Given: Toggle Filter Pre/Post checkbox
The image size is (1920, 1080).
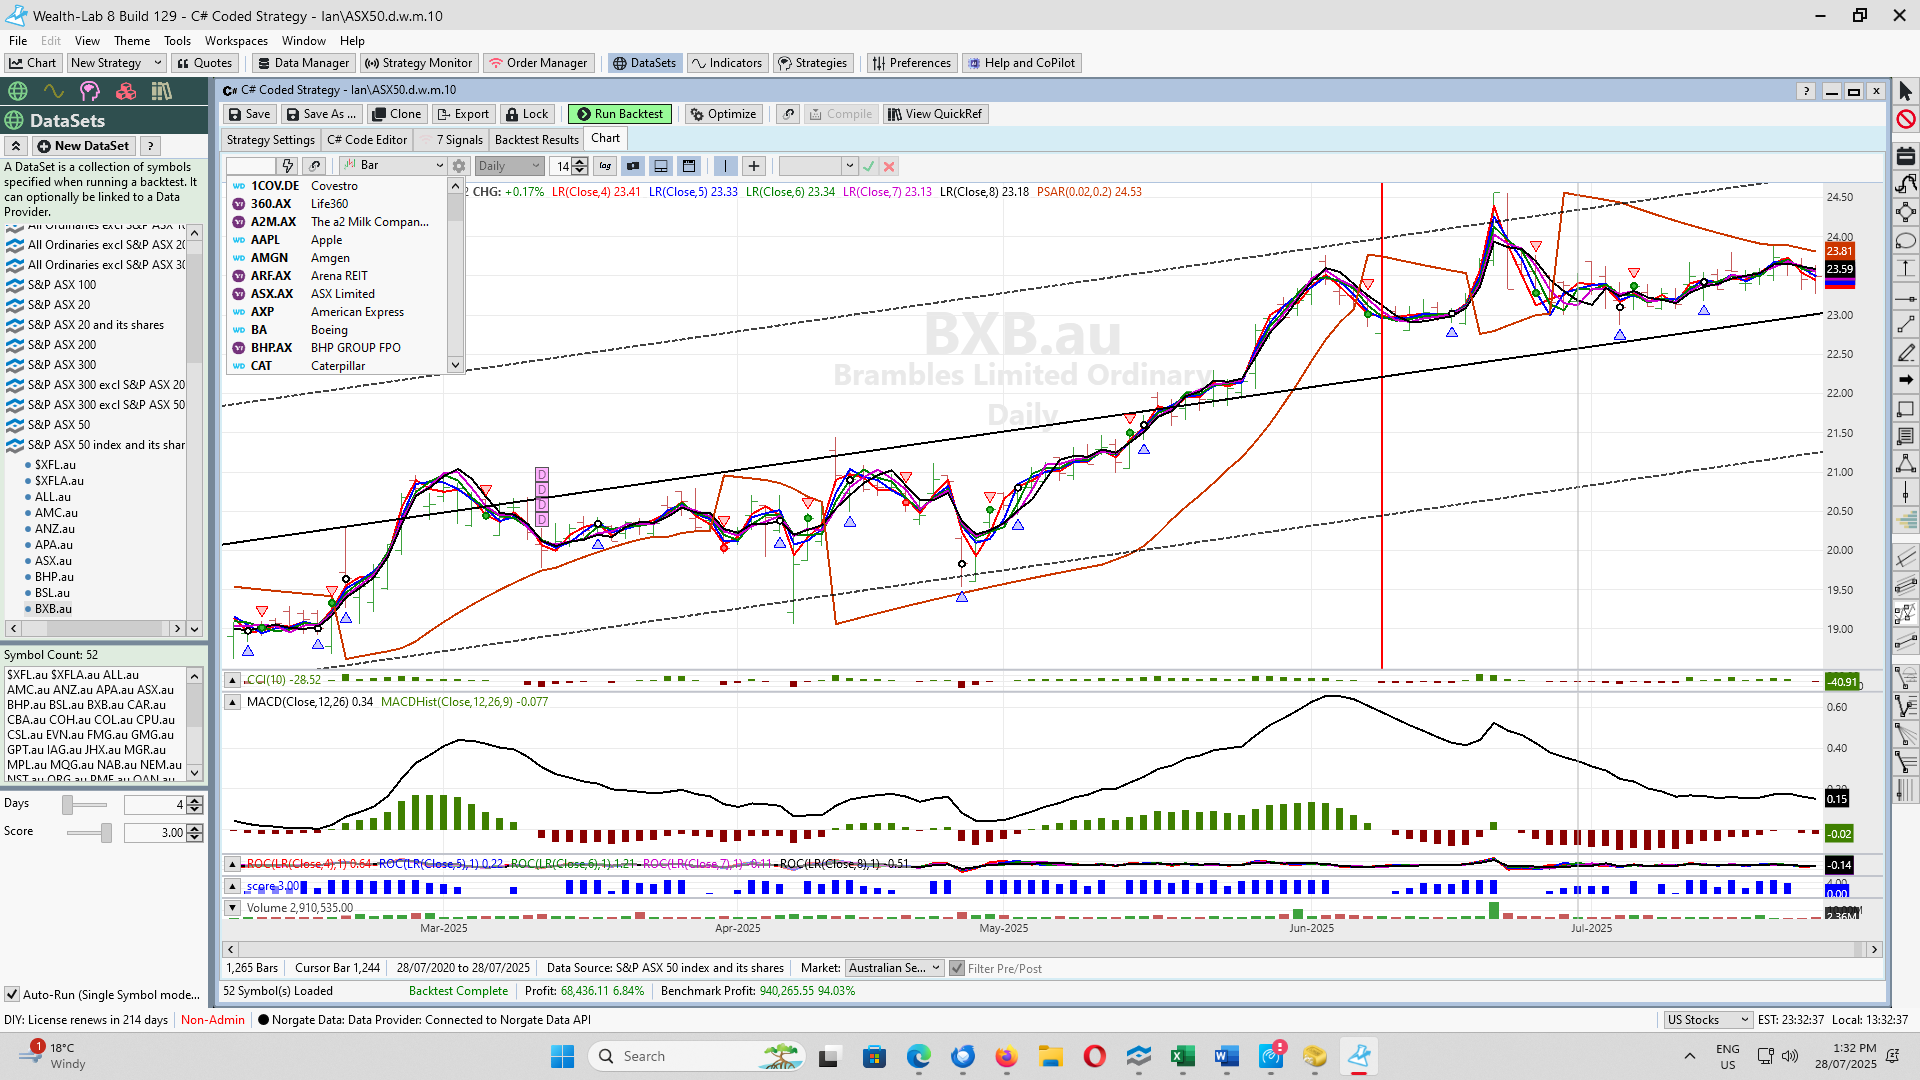Looking at the screenshot, I should [x=957, y=968].
